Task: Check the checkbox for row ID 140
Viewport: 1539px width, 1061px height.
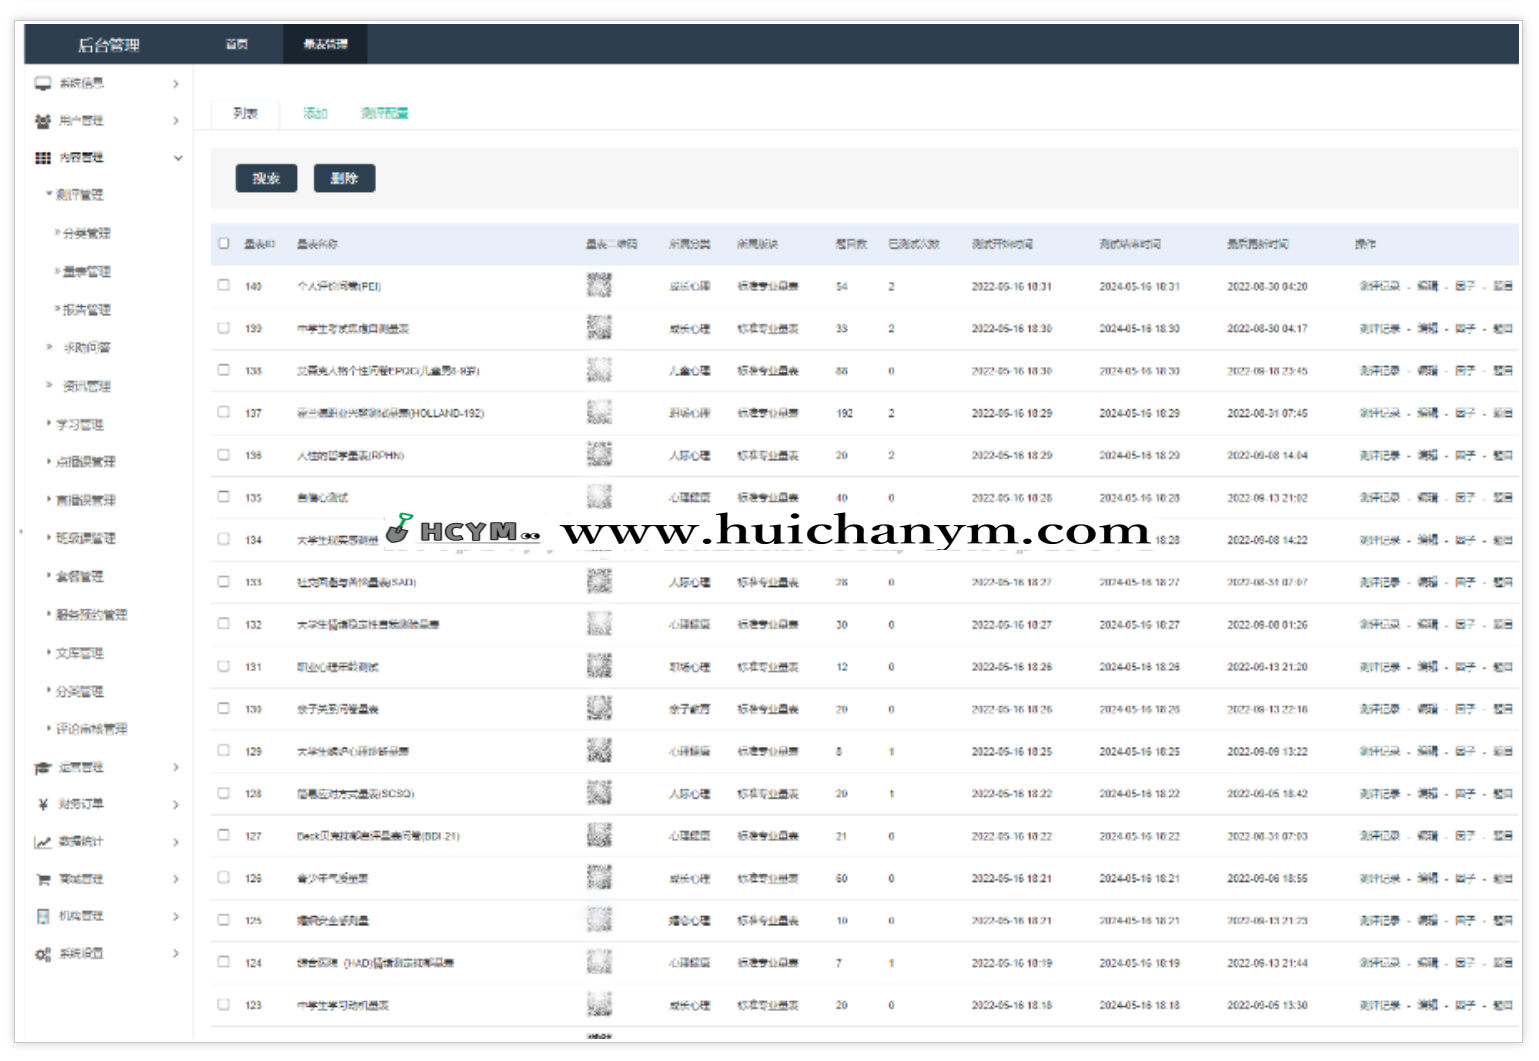Action: point(224,285)
